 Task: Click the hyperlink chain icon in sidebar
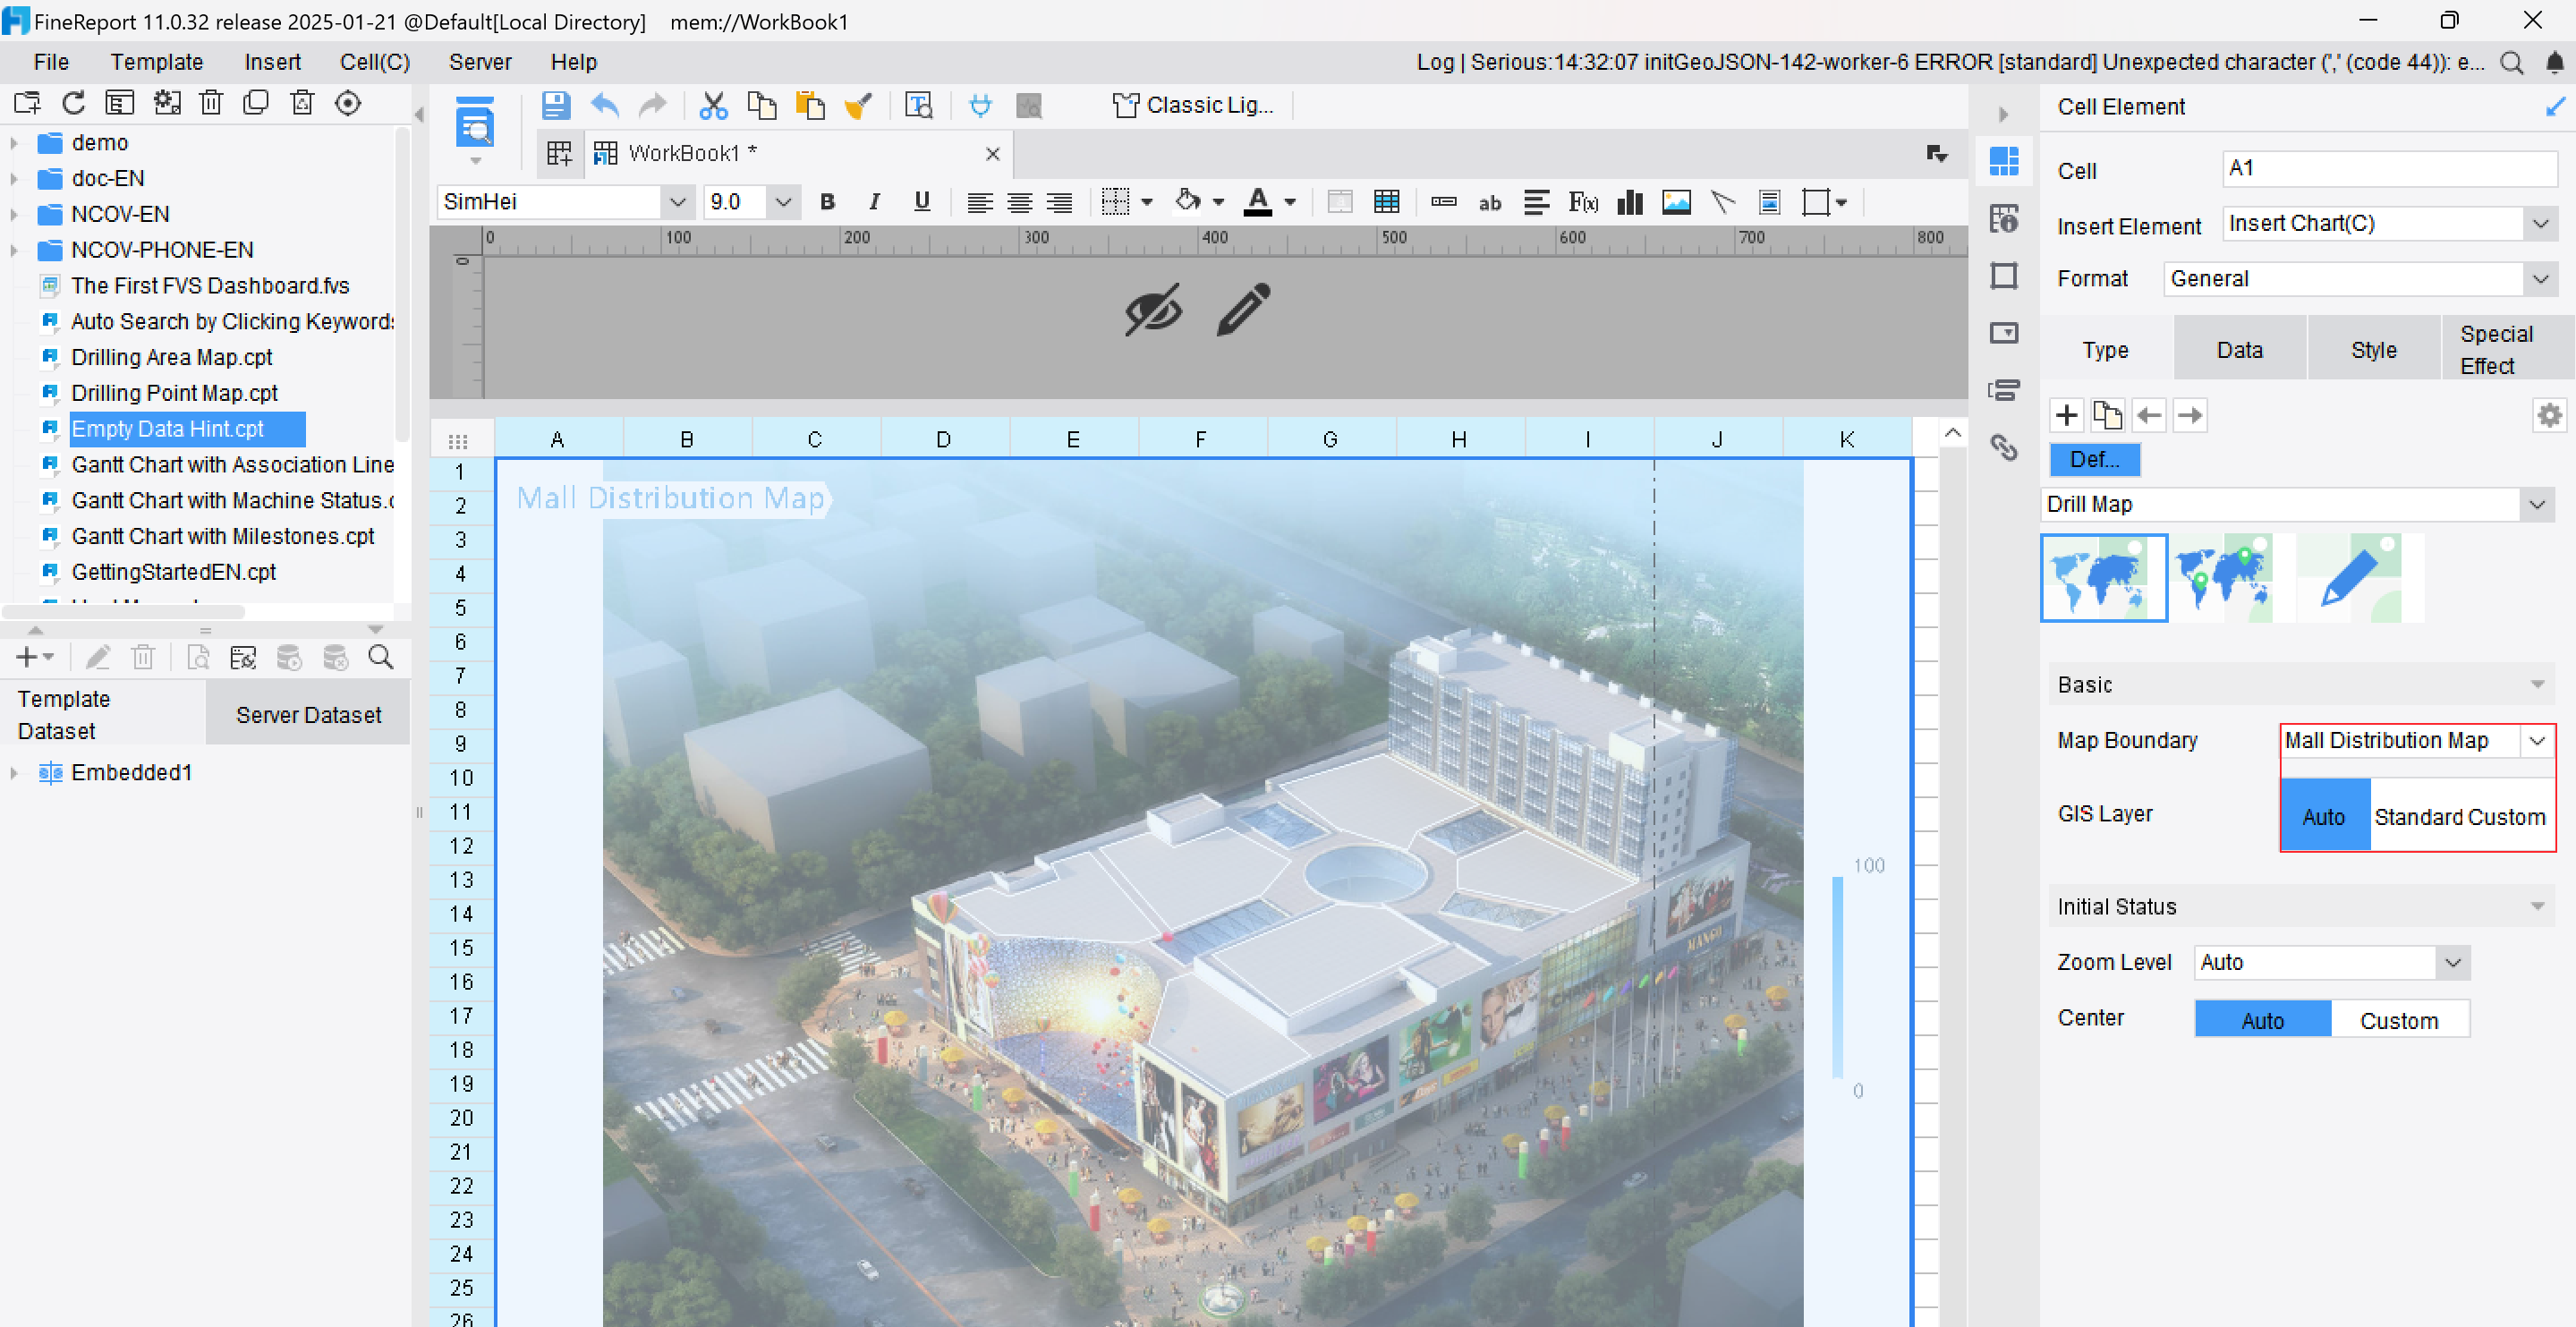point(2003,447)
